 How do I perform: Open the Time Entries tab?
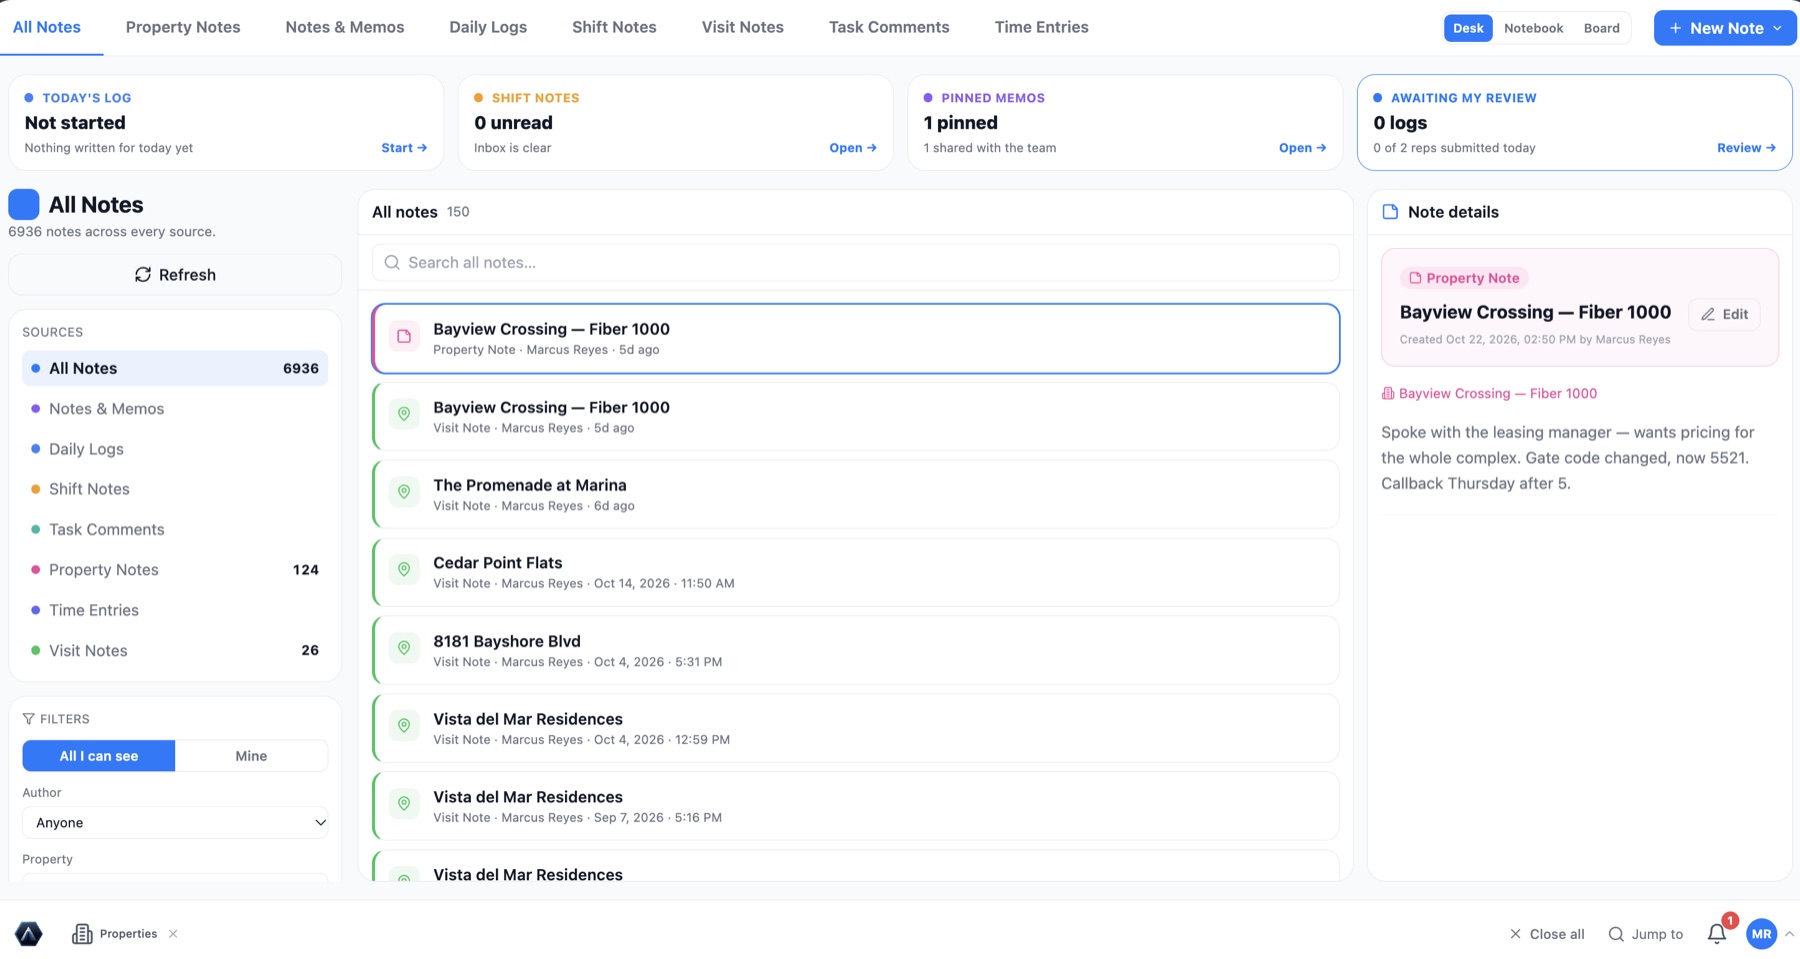point(1041,27)
